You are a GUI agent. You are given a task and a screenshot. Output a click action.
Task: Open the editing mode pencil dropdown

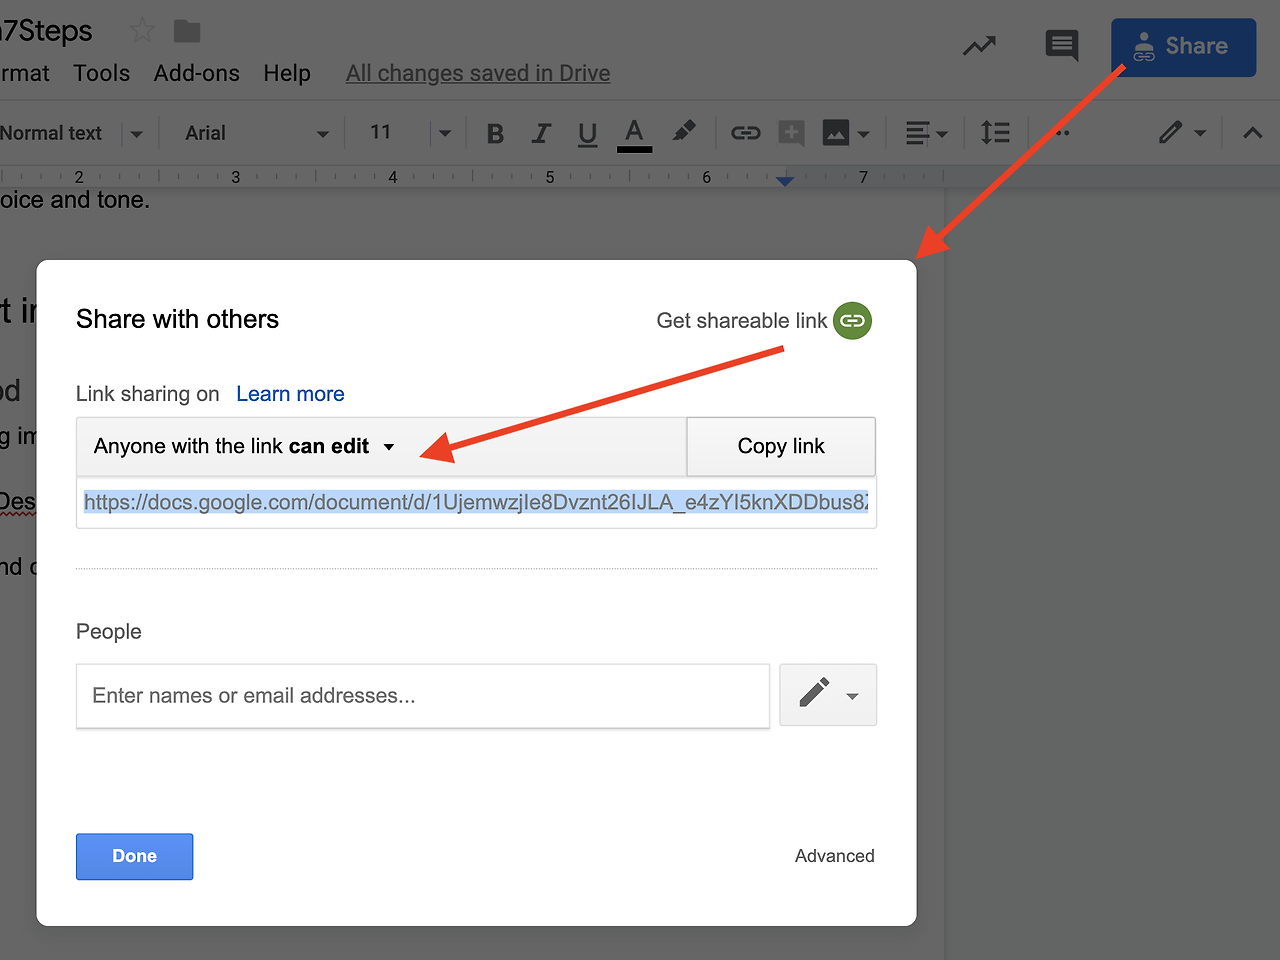pyautogui.click(x=1182, y=132)
